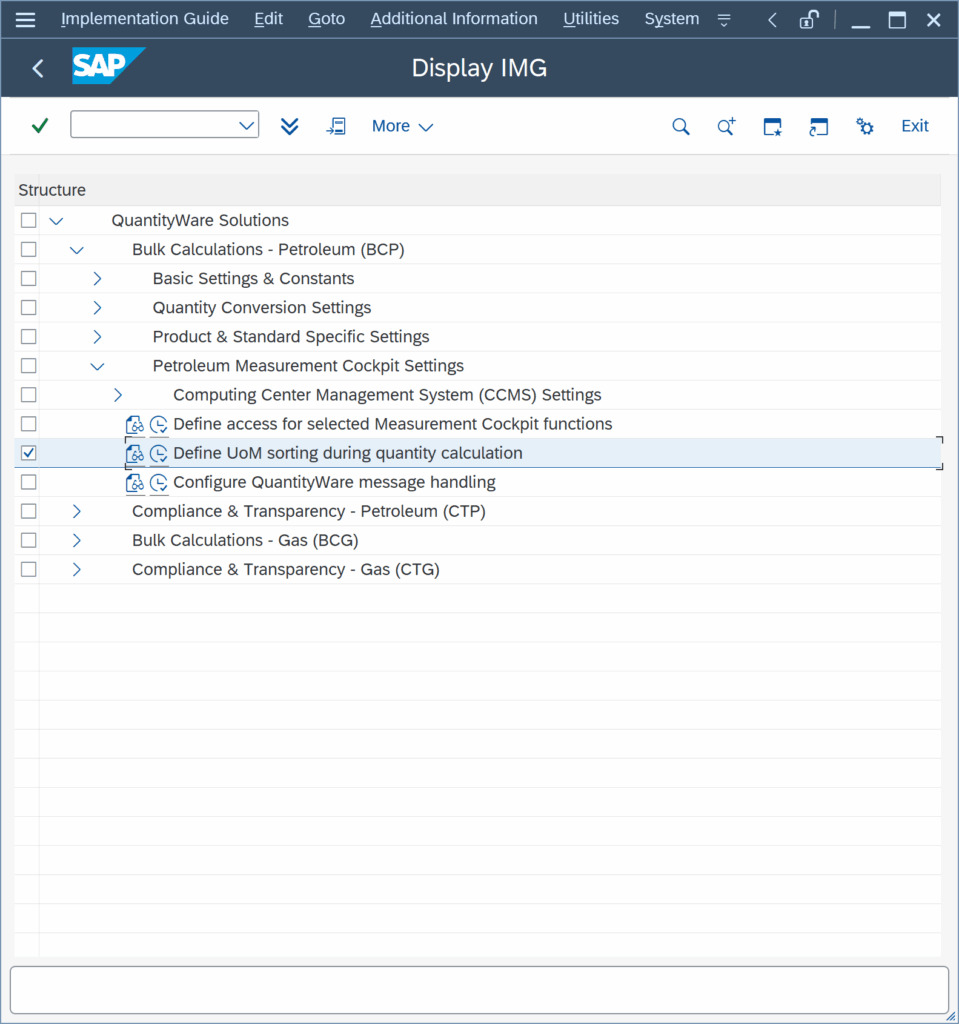This screenshot has width=959, height=1024.
Task: Collapse Petroleum Measurement Cockpit Settings node
Action: (97, 366)
